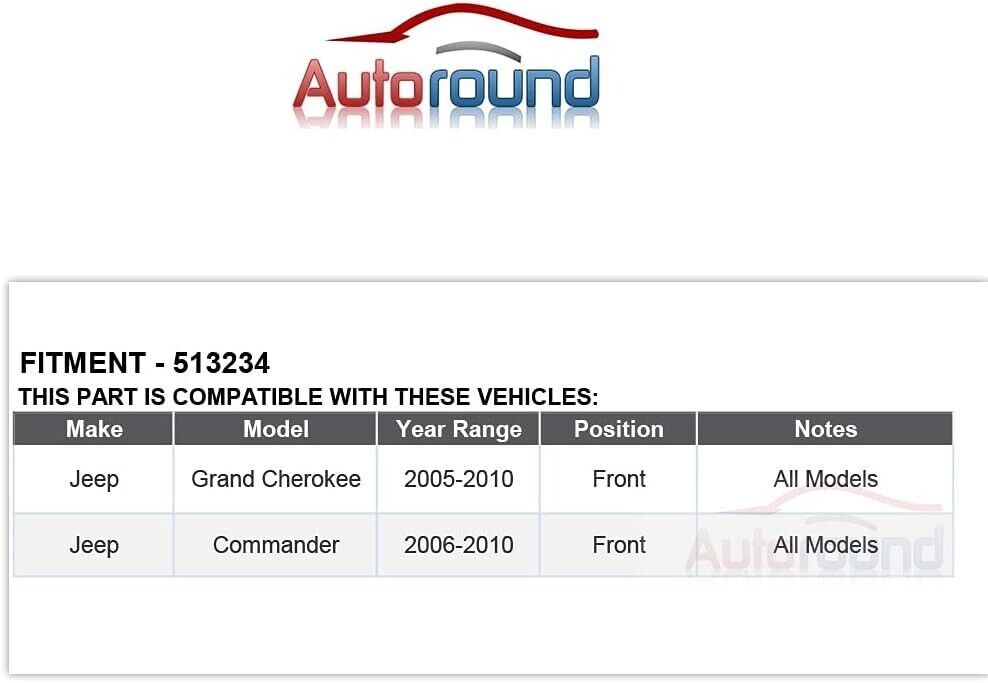Select the Jeep cell in the Grand Cherokee row
Viewport: 988px width, 683px height.
pos(94,479)
